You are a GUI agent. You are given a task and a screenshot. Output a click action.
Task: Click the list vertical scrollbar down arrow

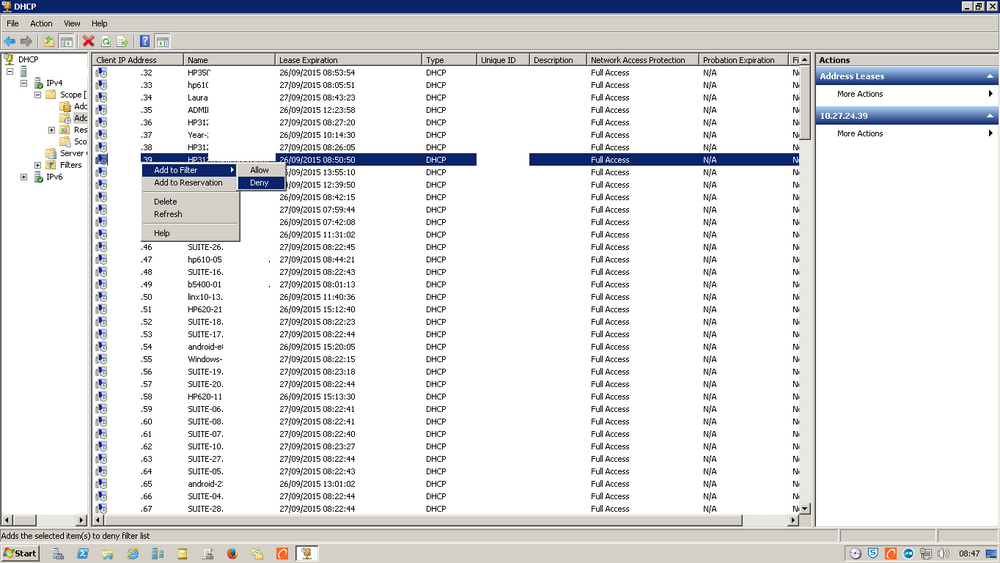coord(805,508)
